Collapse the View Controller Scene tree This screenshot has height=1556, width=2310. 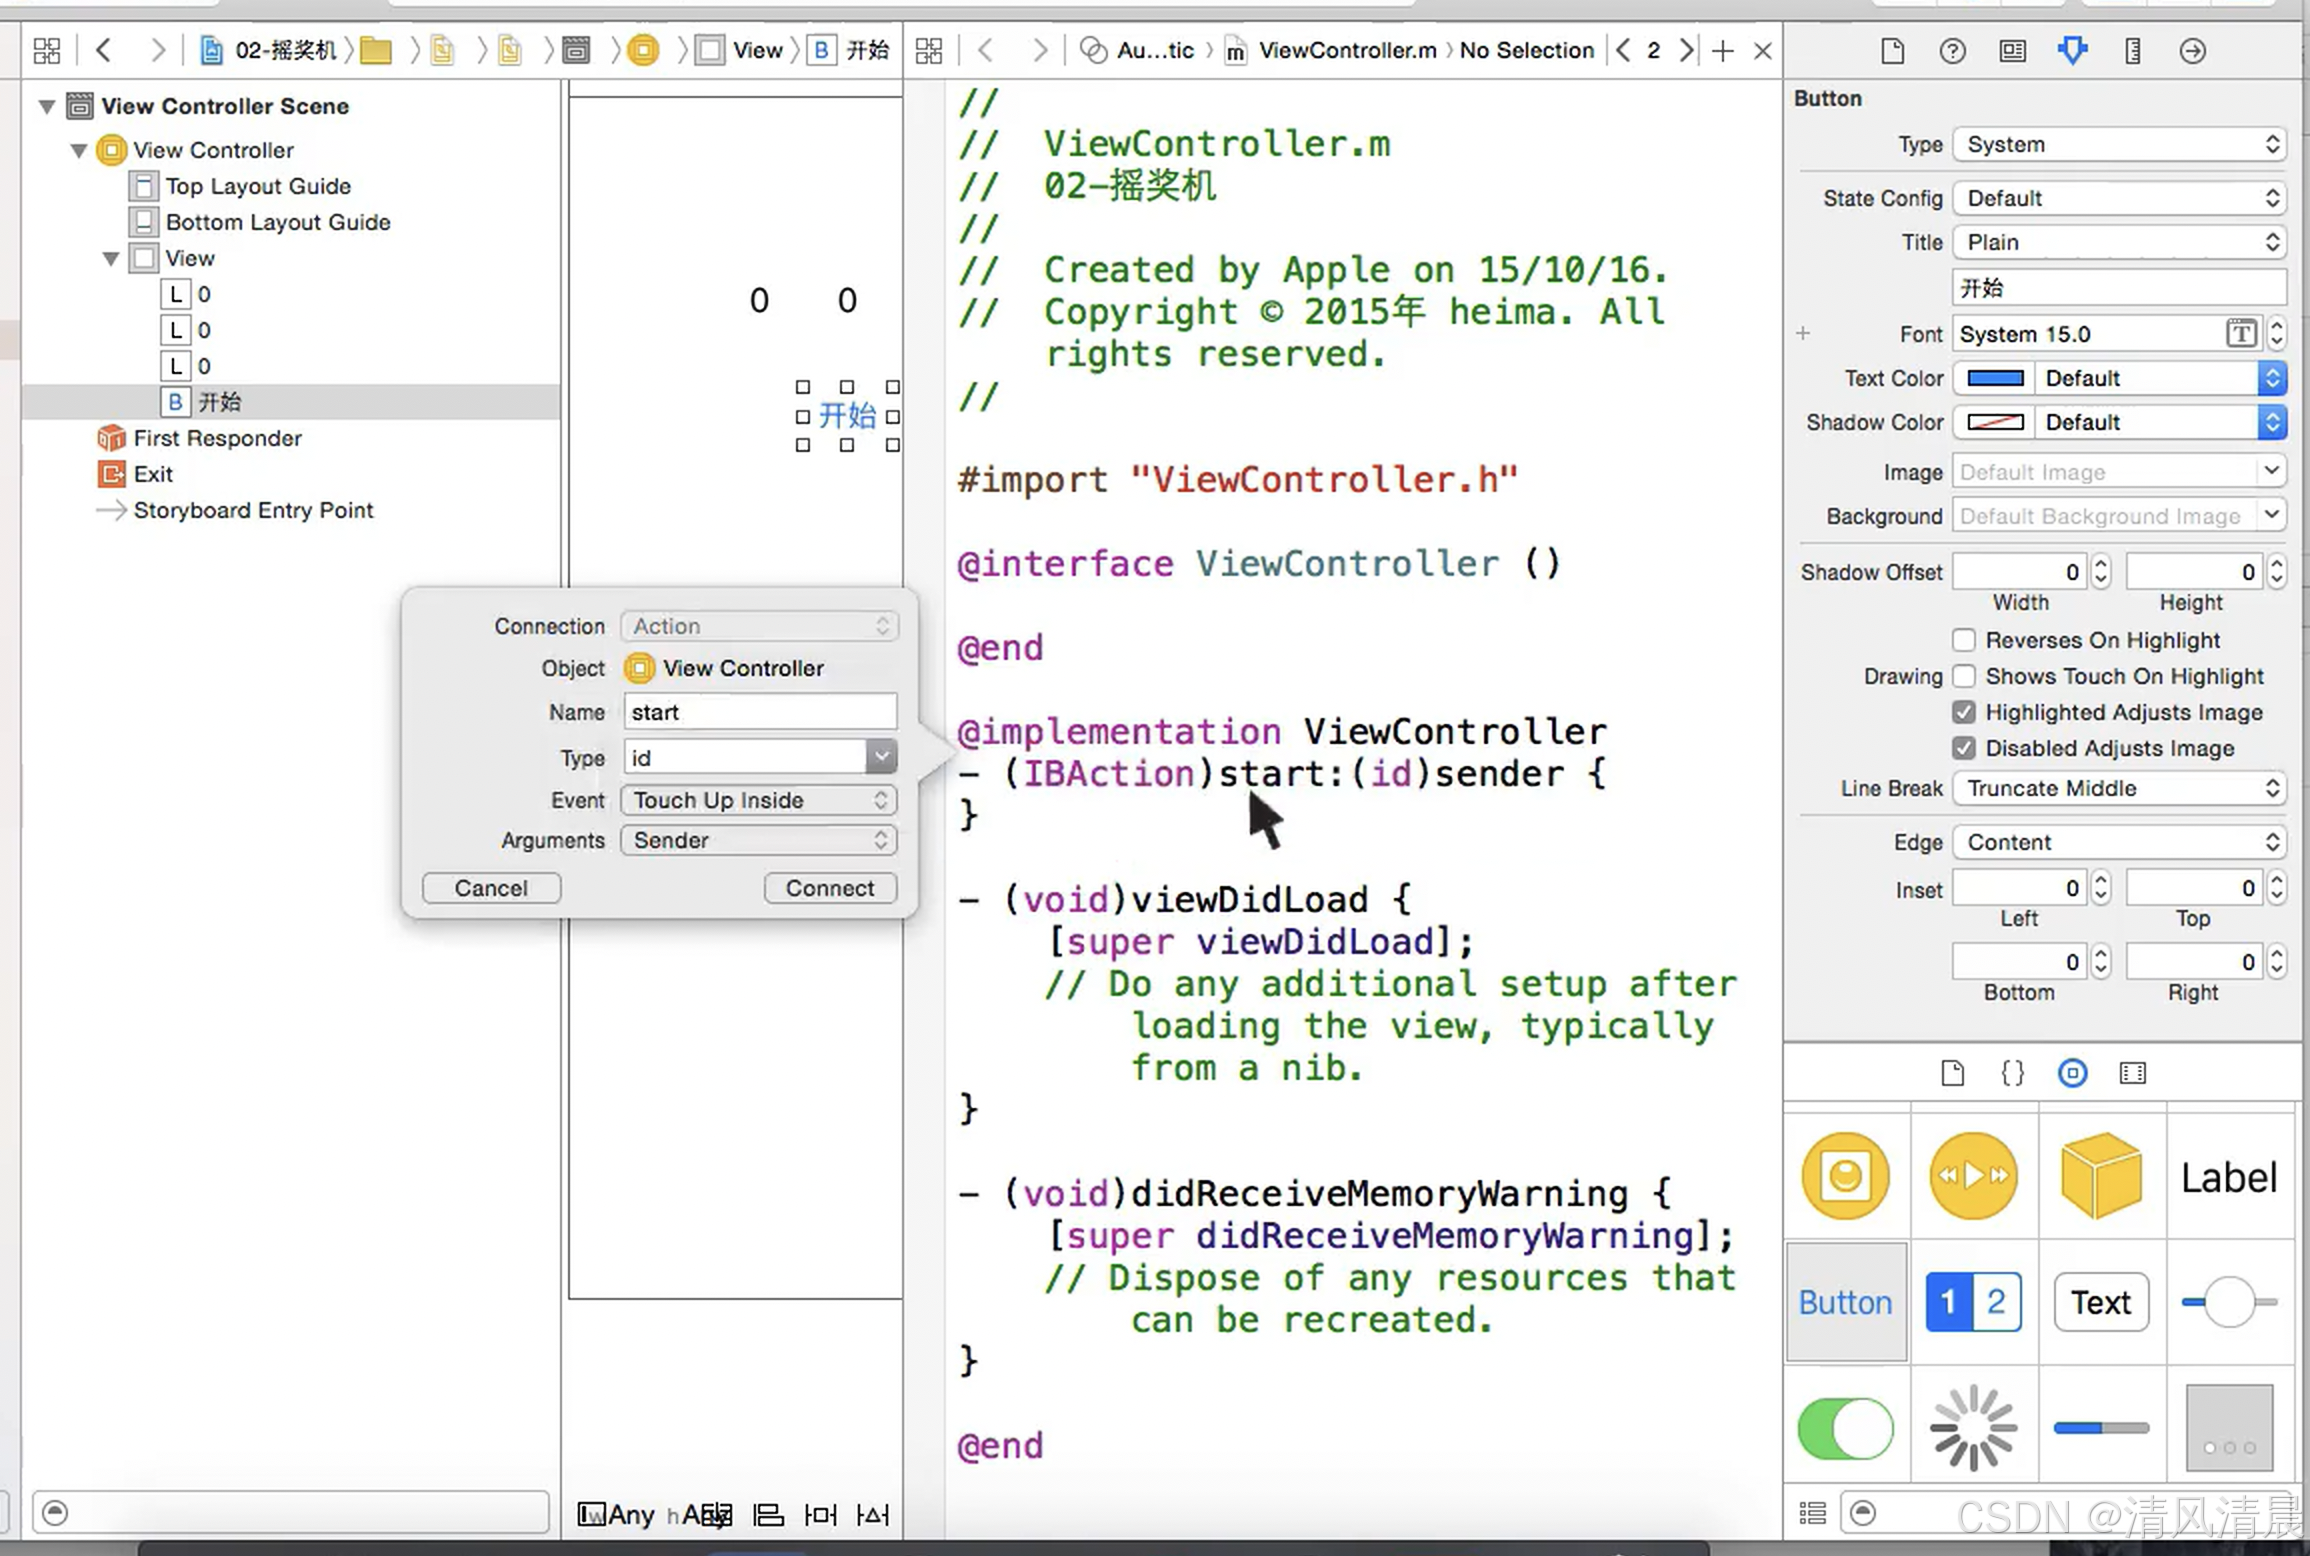point(46,106)
